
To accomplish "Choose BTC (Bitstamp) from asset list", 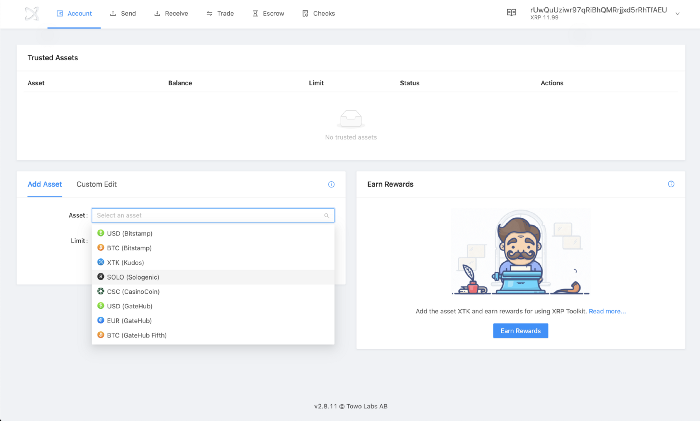I will pos(129,247).
